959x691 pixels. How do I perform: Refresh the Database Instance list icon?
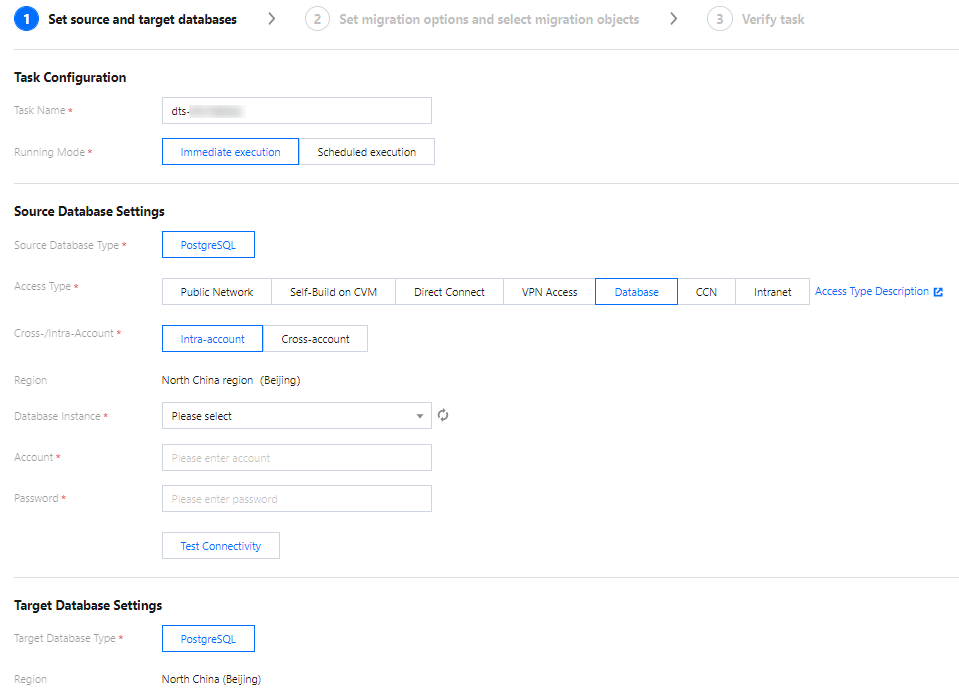(x=443, y=415)
